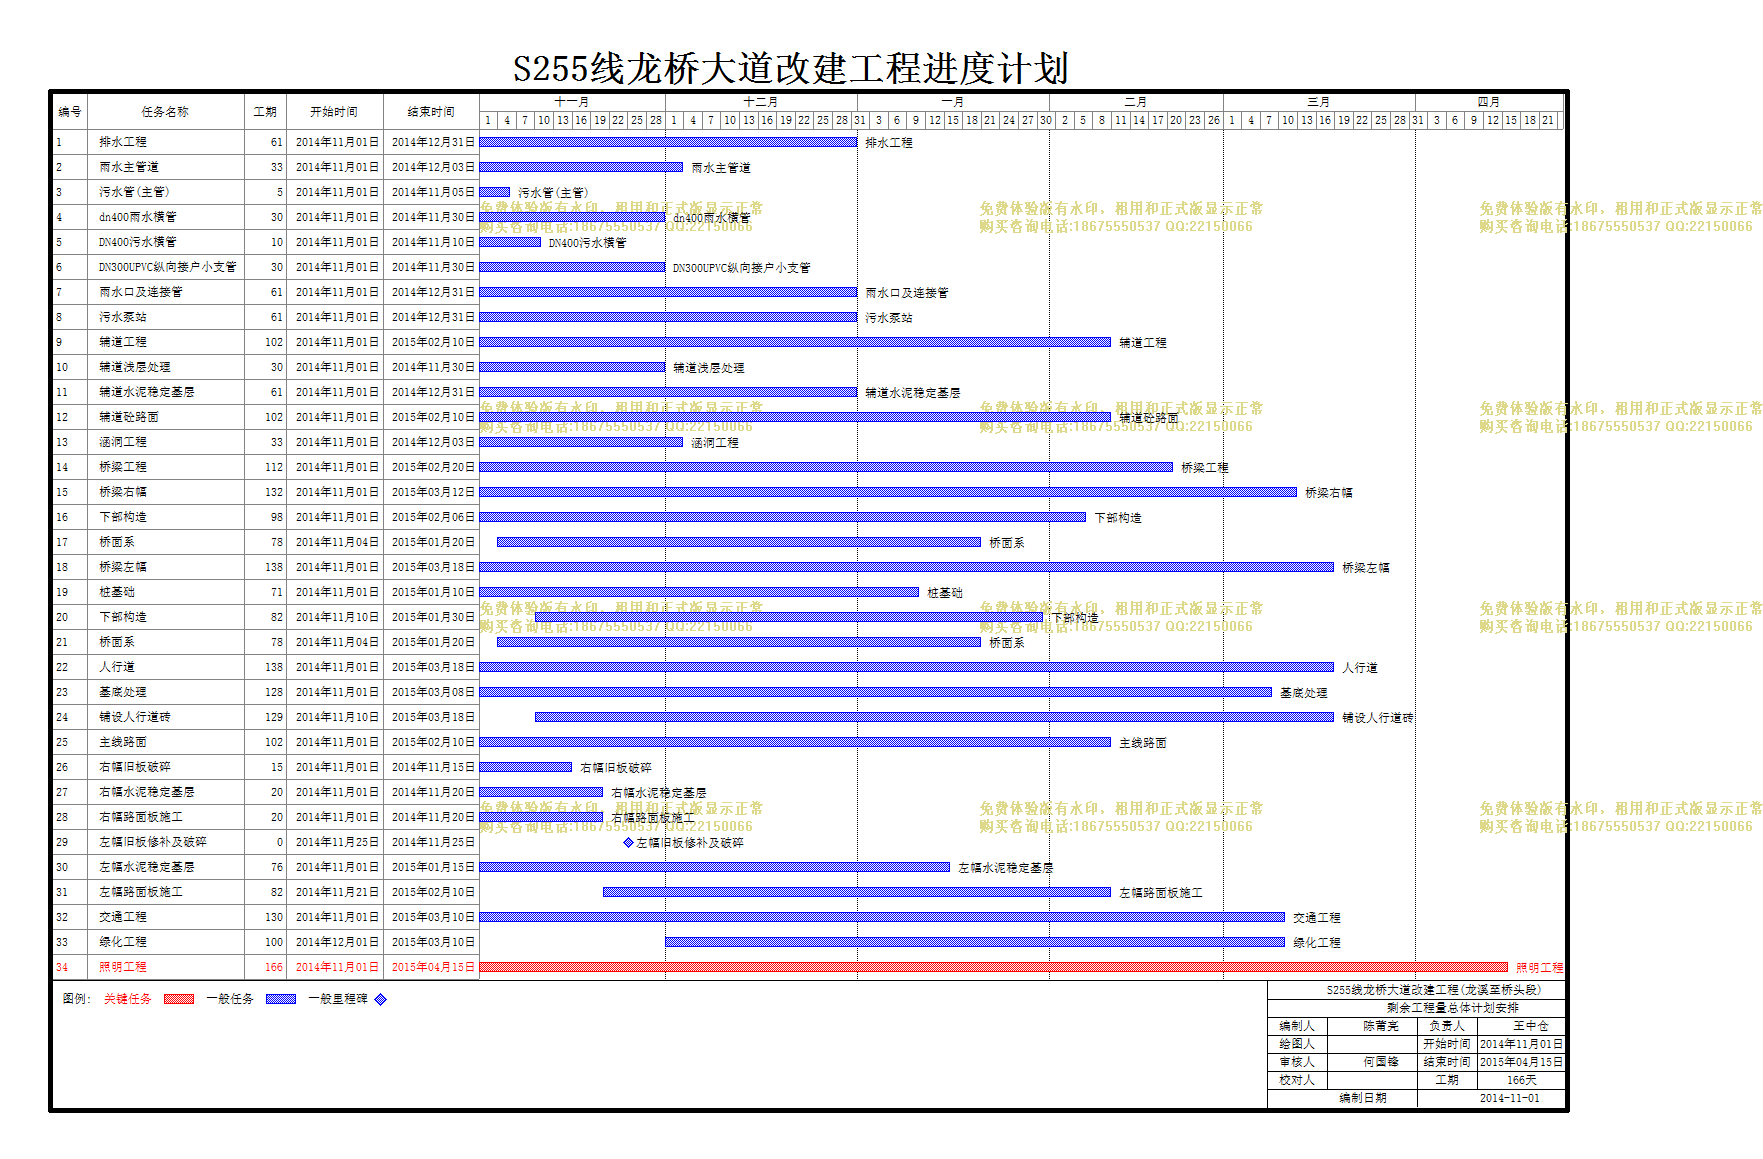Click the 工期 column header

click(x=265, y=111)
